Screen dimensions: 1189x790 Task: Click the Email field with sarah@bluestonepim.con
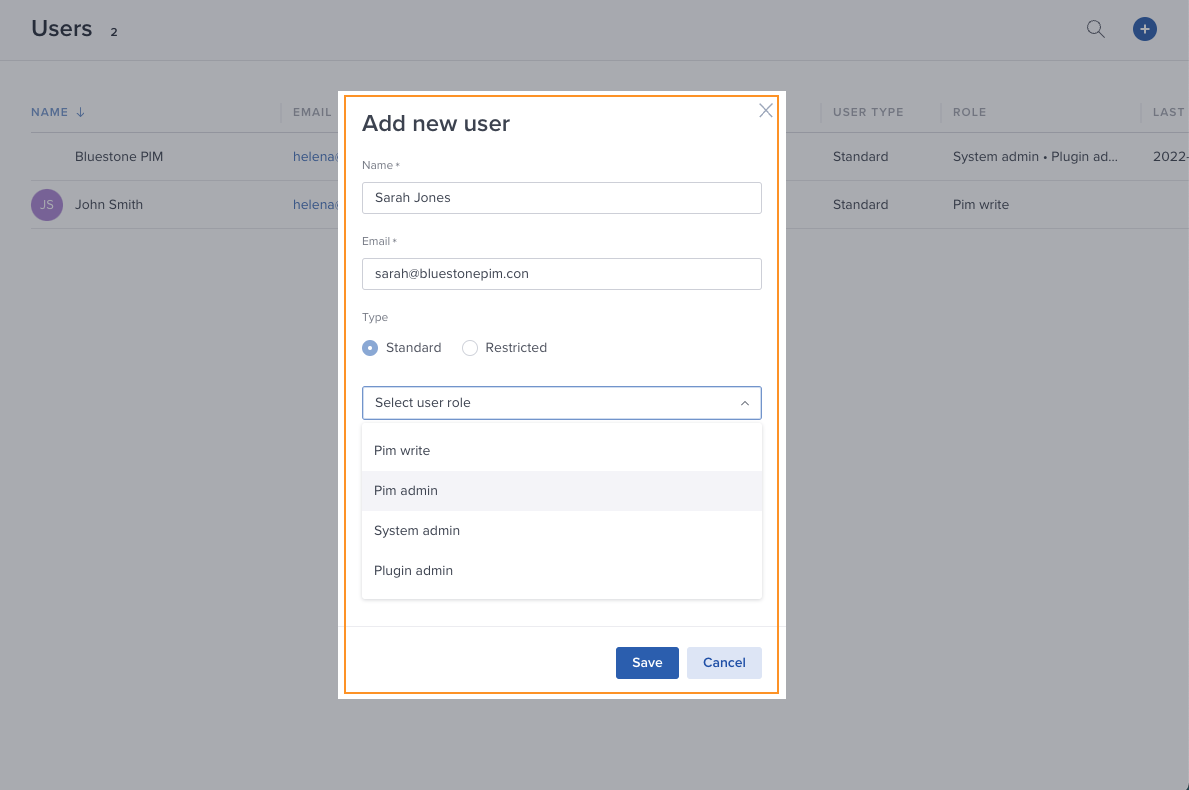(562, 274)
